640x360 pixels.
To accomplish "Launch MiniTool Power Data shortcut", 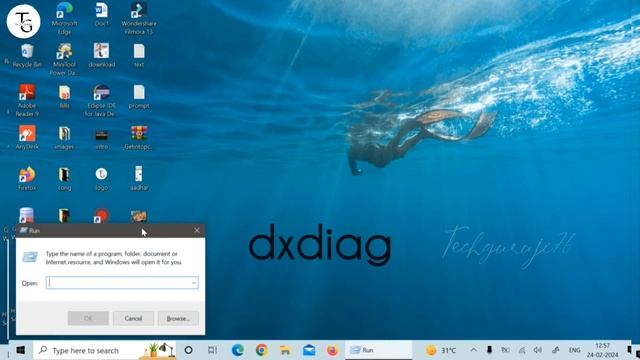I will 64,60.
